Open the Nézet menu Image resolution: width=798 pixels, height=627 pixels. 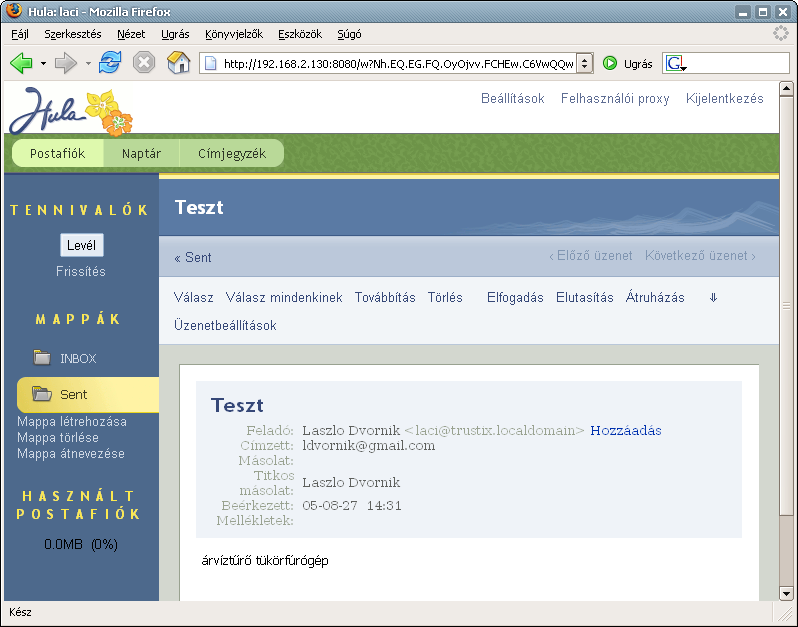(131, 34)
